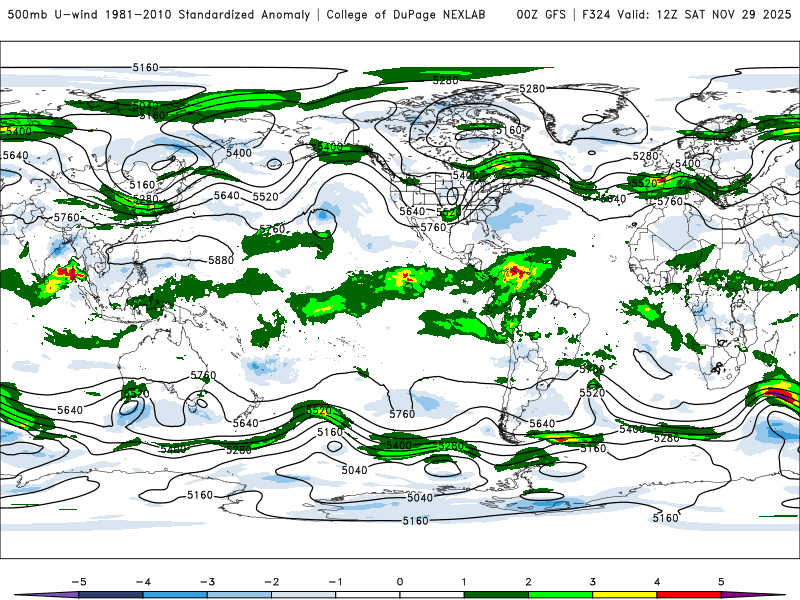This screenshot has width=800, height=600.
Task: Click the yellow 3 to 4 colorbar segment
Action: [x=624, y=595]
